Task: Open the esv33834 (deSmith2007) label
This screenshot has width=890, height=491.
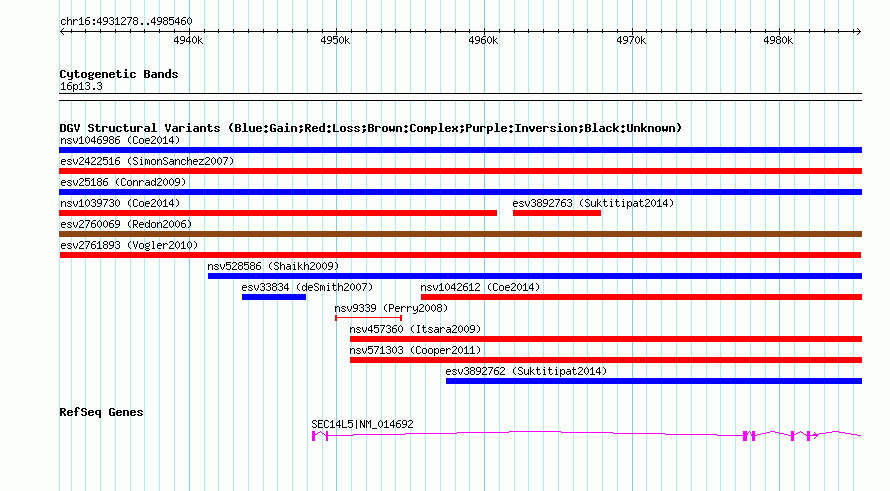Action: tap(307, 287)
